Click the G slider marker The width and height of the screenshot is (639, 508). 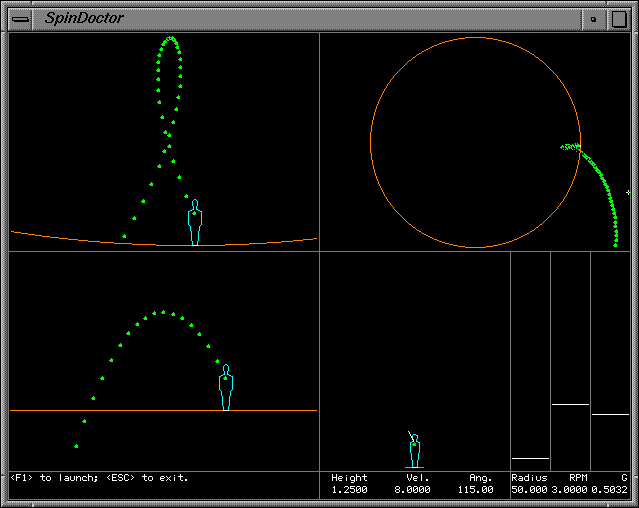point(610,414)
